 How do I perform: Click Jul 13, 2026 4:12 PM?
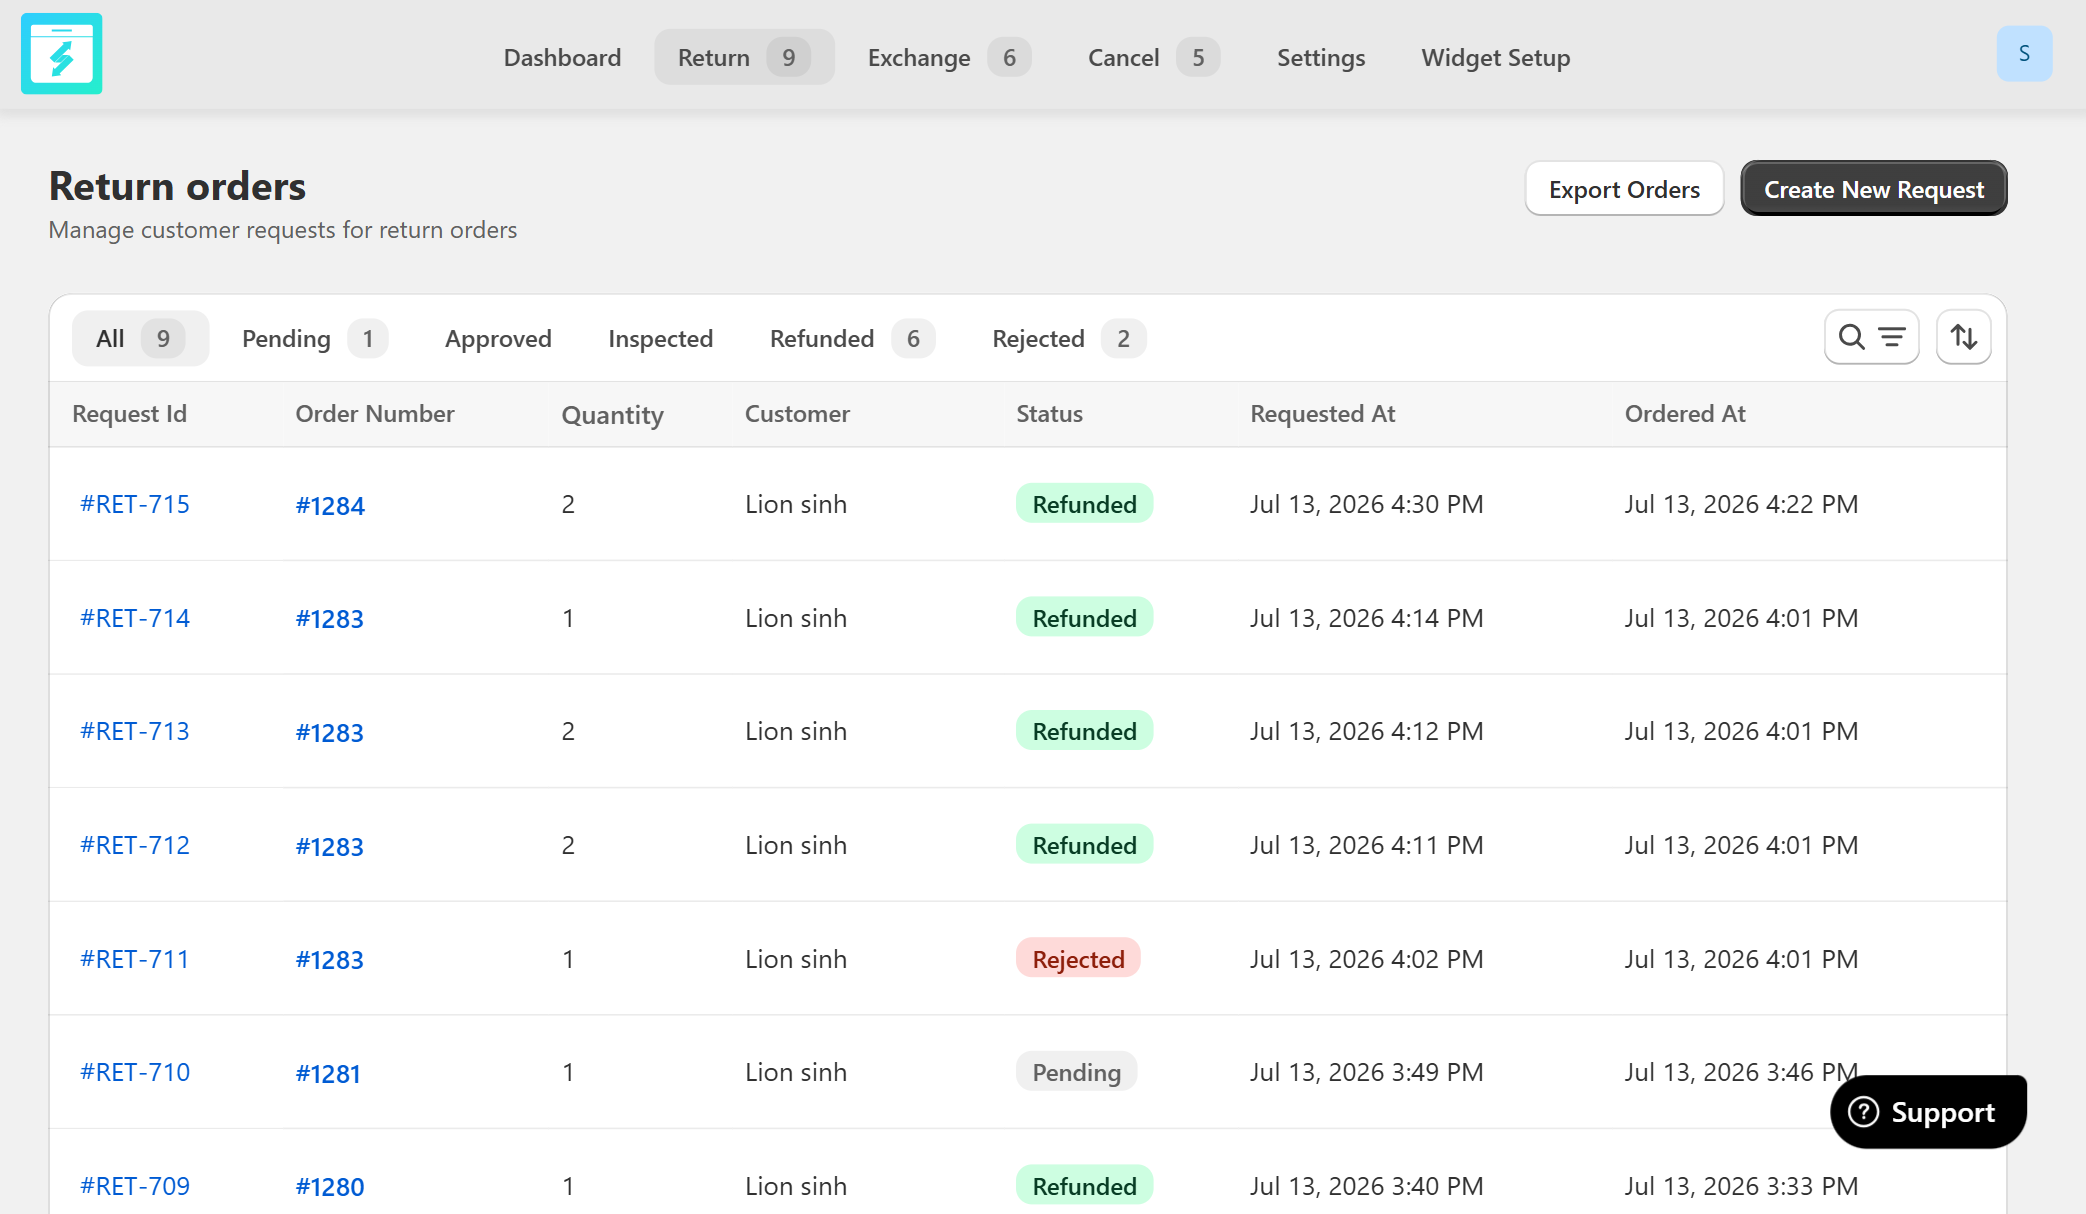pos(1366,731)
